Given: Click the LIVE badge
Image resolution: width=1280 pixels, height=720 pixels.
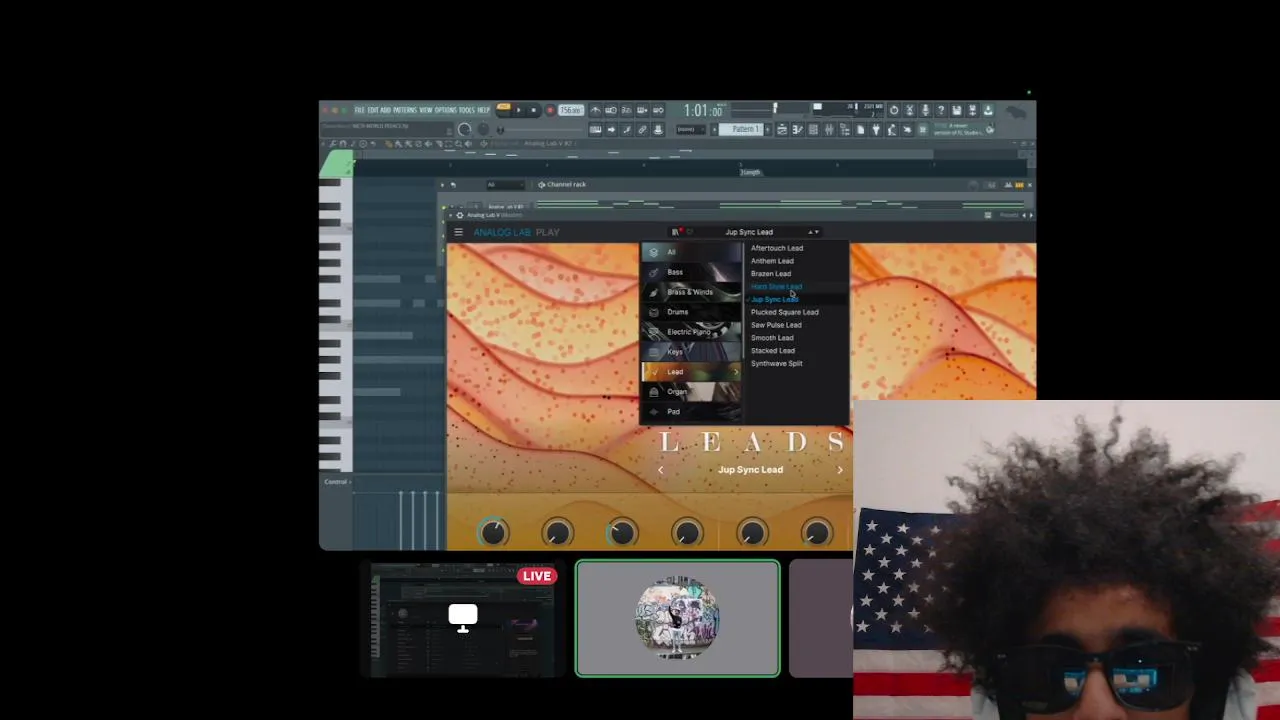Looking at the screenshot, I should pos(537,576).
